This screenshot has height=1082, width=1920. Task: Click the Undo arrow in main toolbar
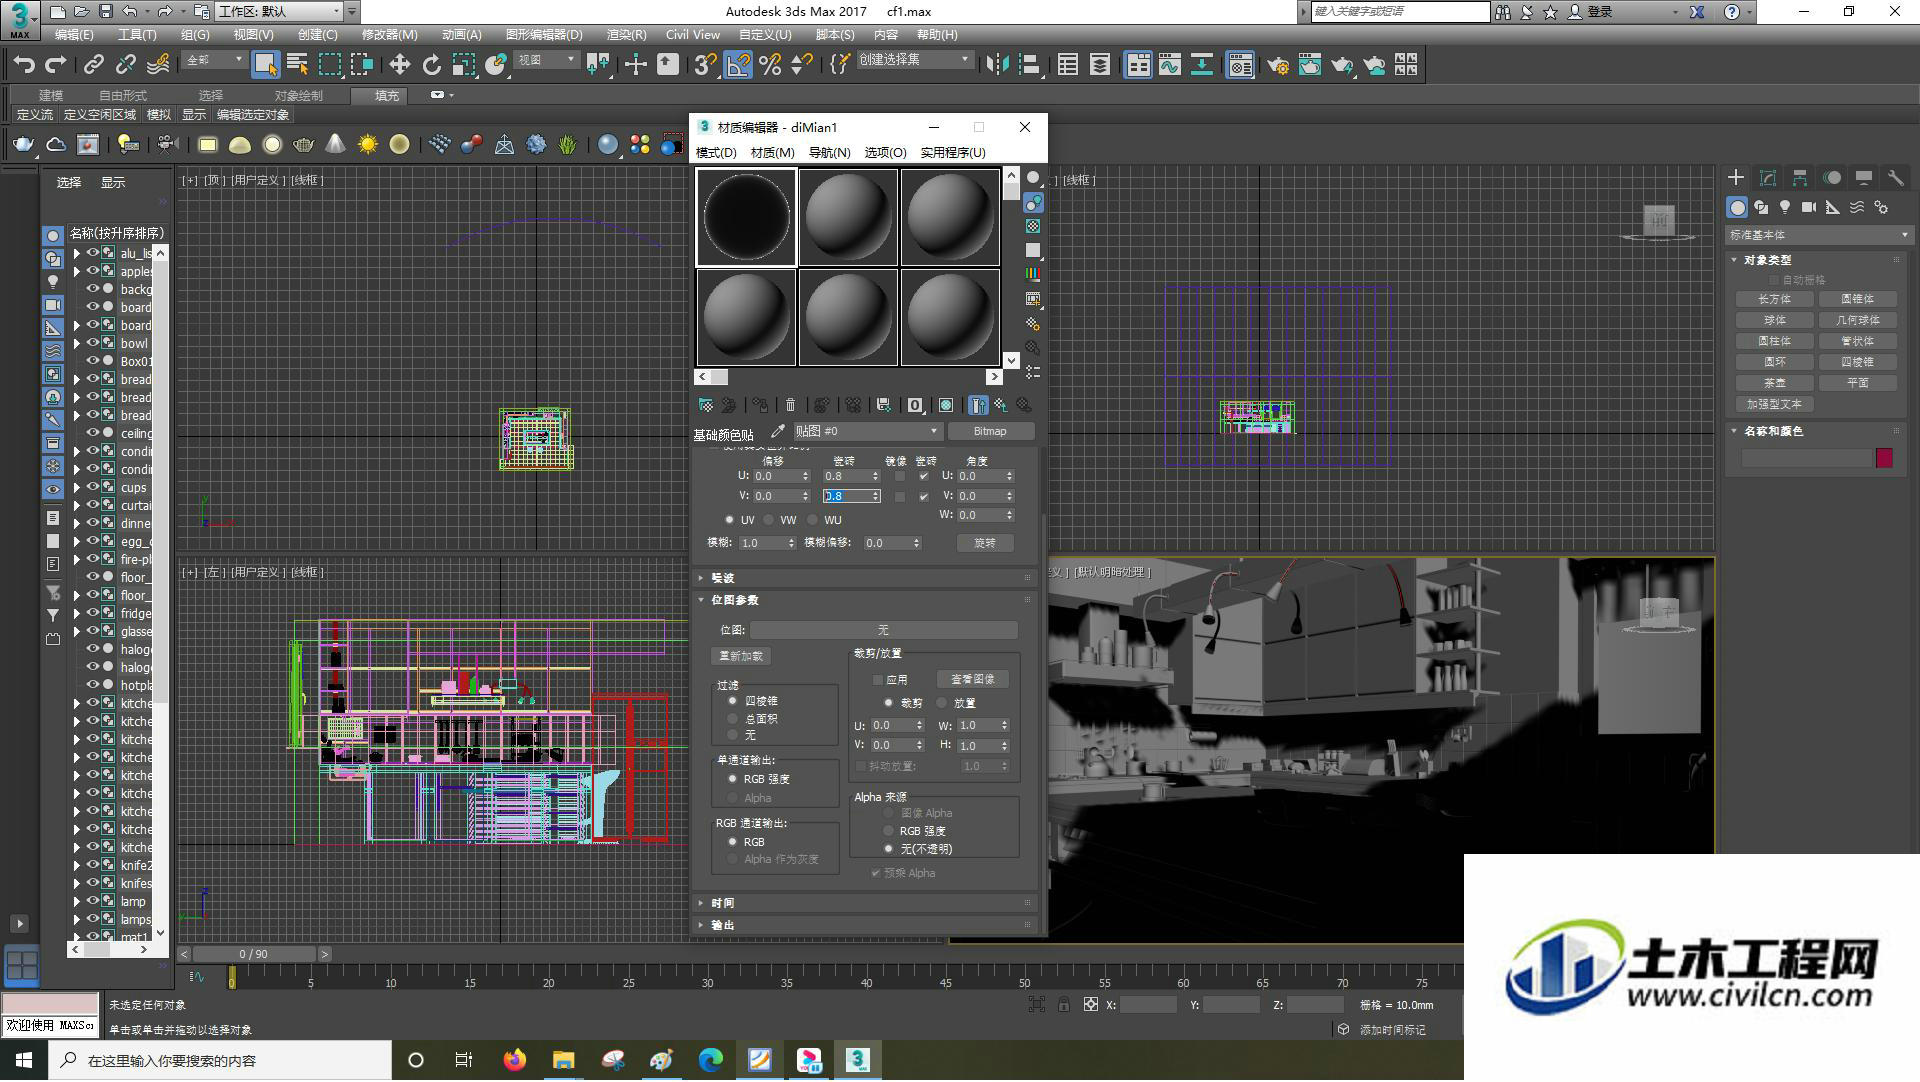point(24,65)
